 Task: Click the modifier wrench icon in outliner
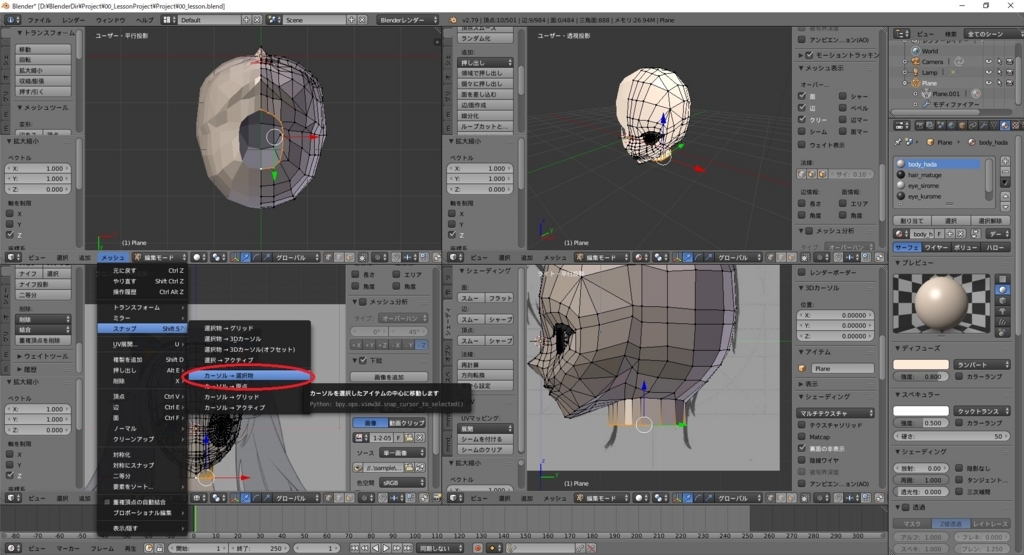(x=925, y=104)
